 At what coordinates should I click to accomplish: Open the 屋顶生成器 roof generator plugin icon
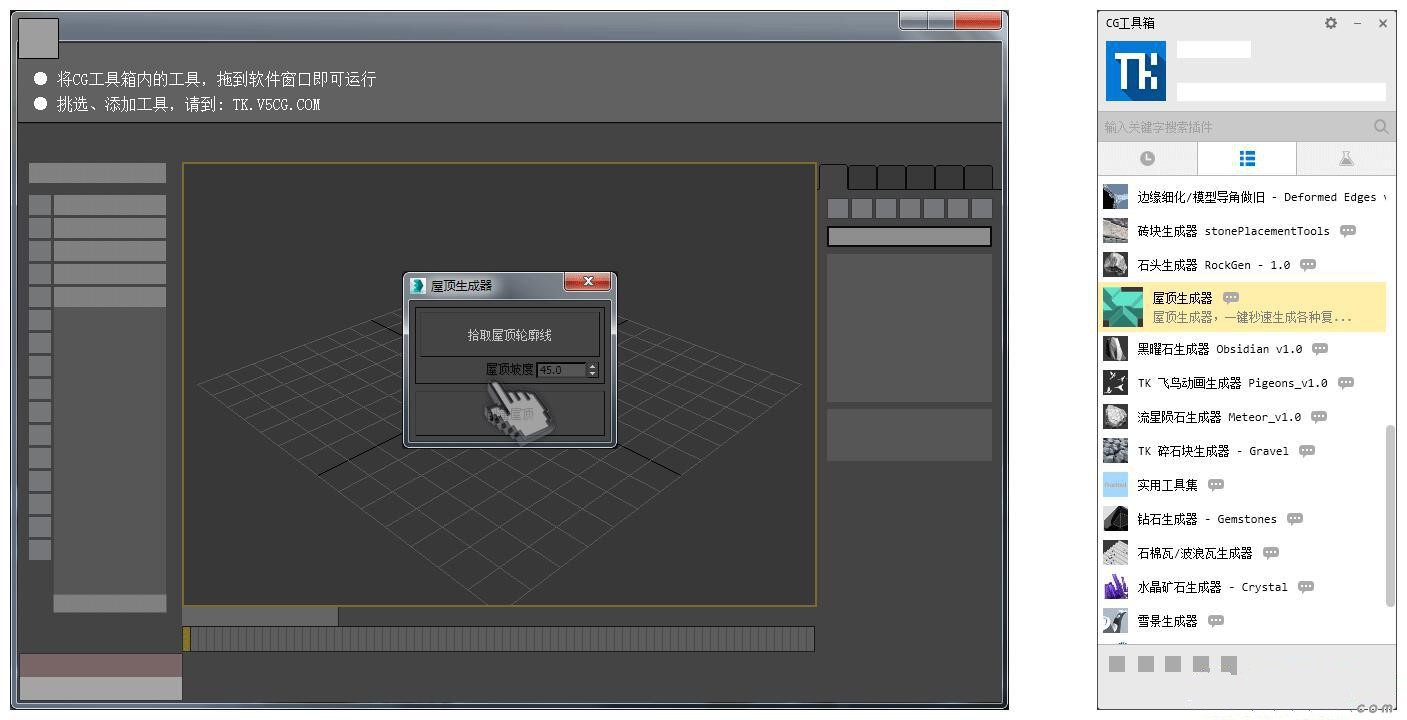pos(1121,307)
